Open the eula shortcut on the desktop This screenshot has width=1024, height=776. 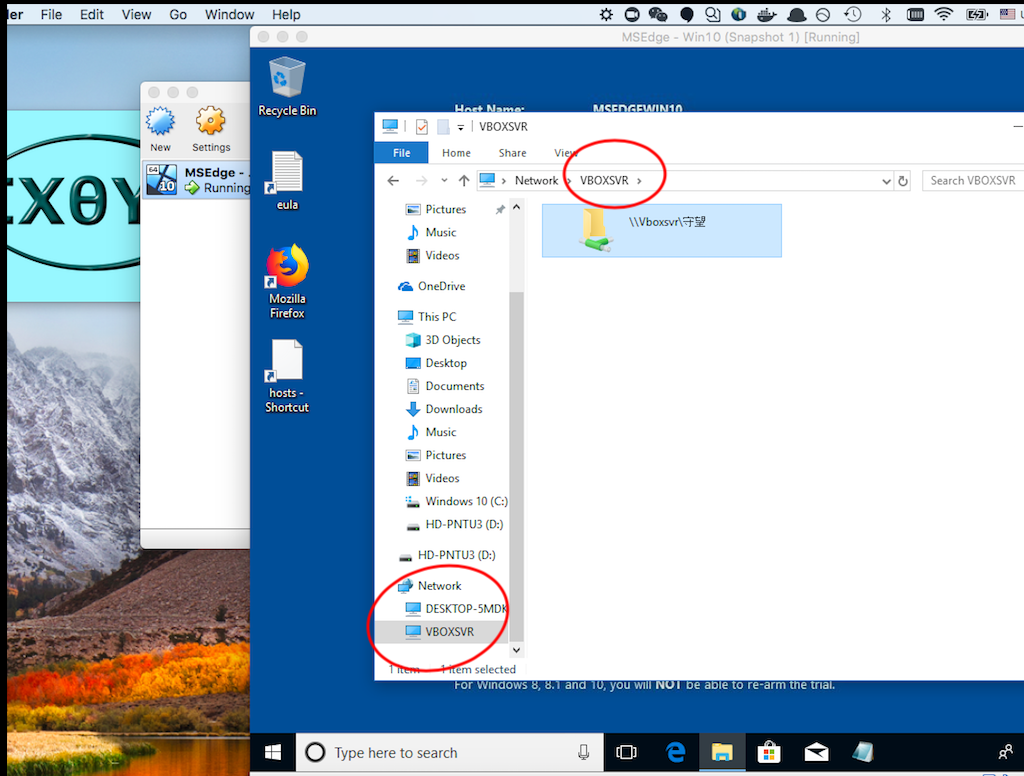click(x=287, y=181)
